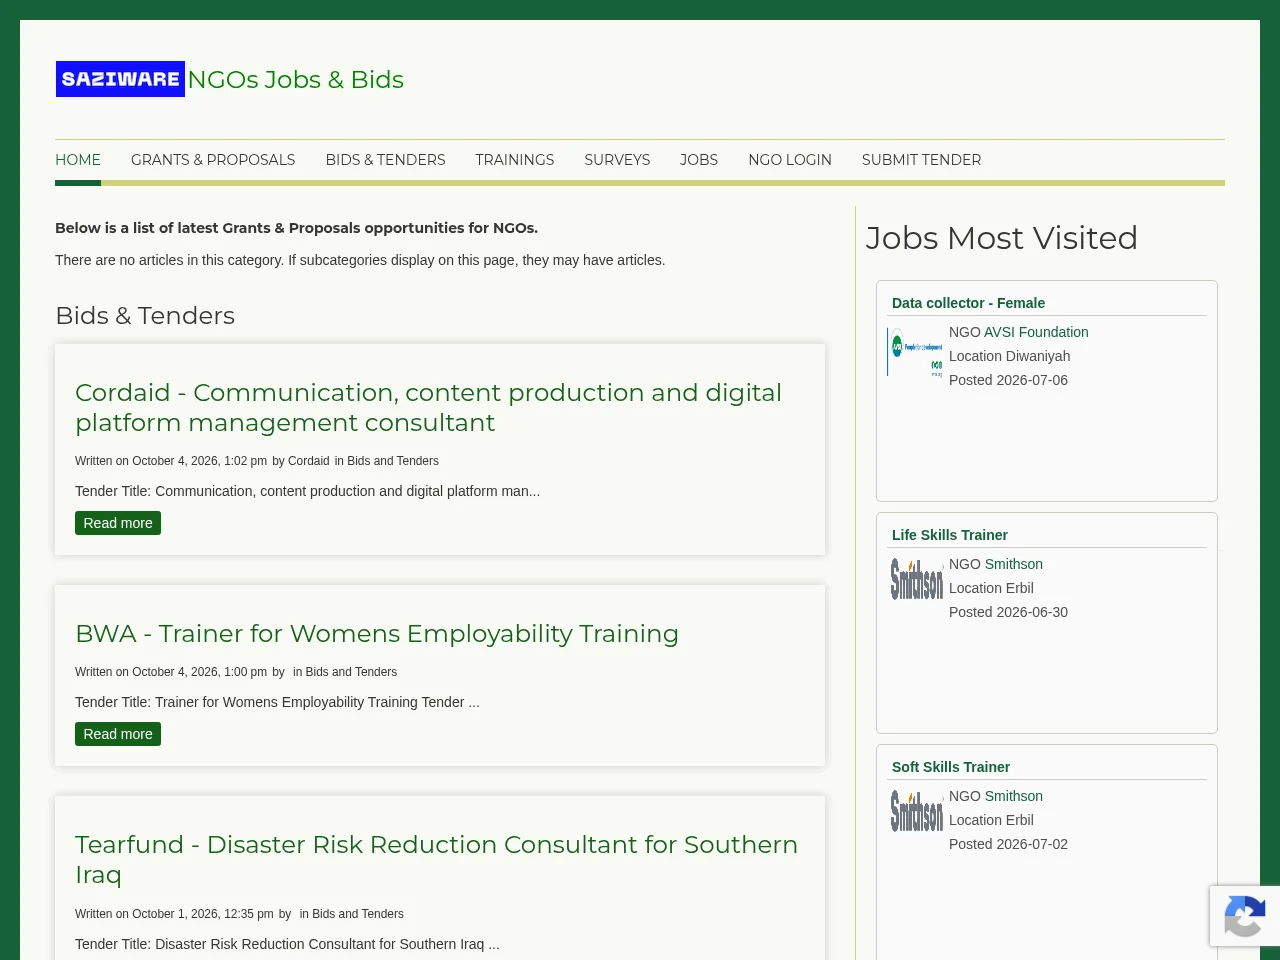The width and height of the screenshot is (1280, 960).
Task: Open the Cordaid Communication consultant tender title
Action: coord(428,407)
